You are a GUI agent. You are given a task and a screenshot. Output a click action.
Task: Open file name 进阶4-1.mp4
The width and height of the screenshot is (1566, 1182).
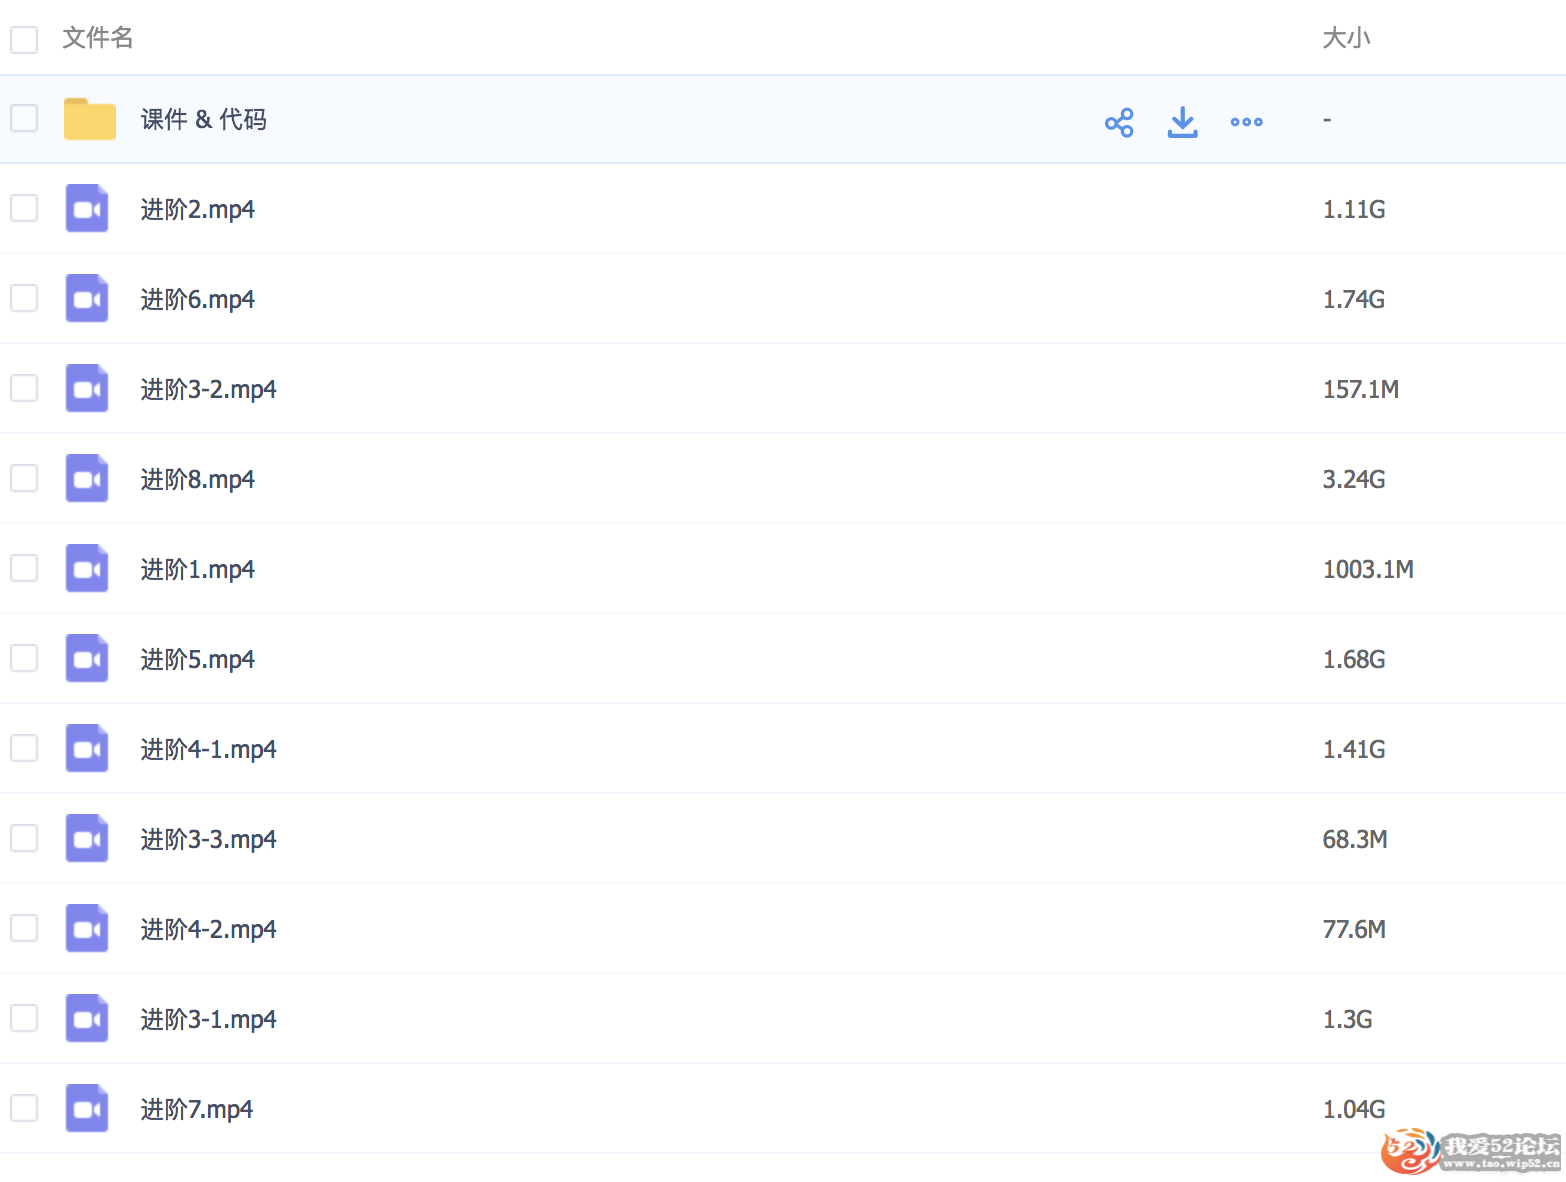pos(209,750)
